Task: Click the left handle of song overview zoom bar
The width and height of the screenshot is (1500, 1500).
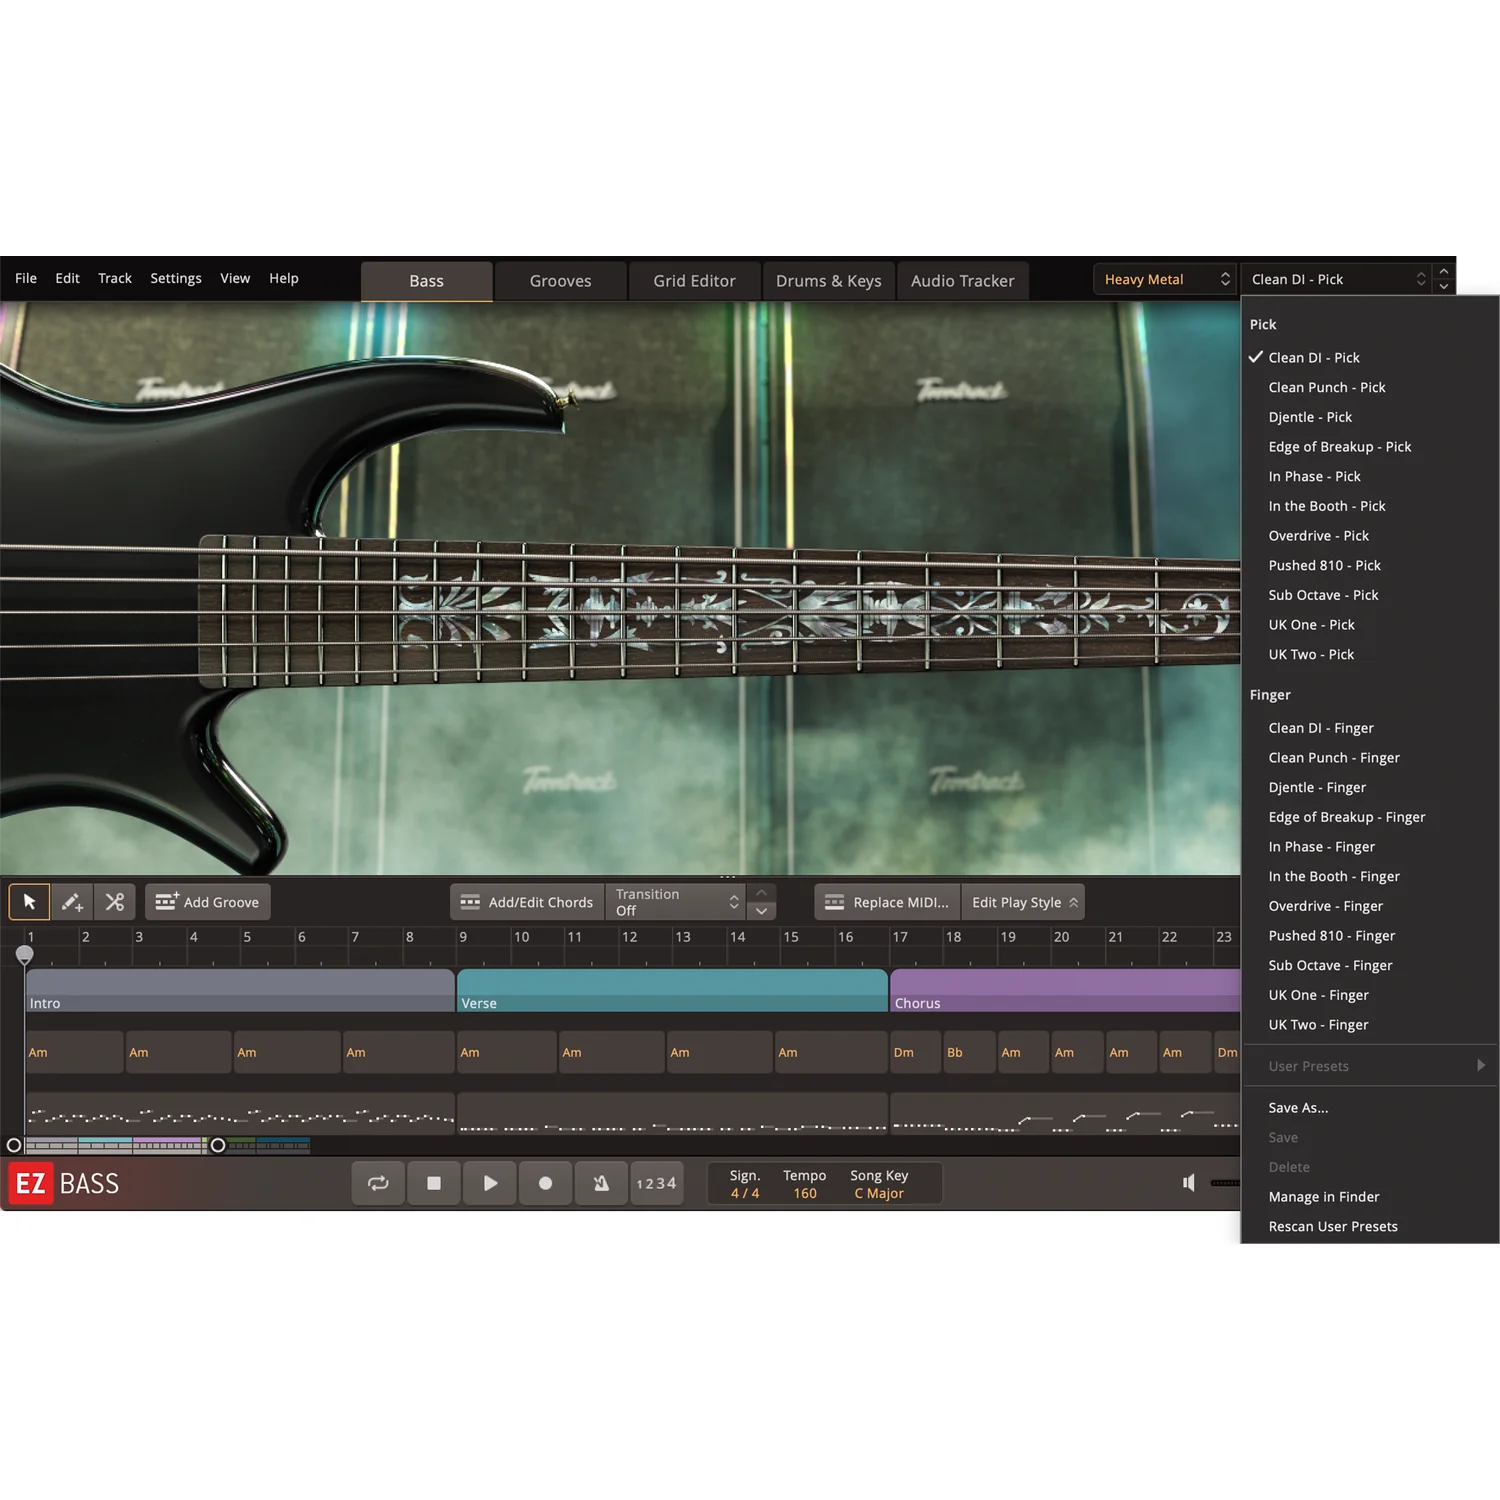Action: (14, 1145)
